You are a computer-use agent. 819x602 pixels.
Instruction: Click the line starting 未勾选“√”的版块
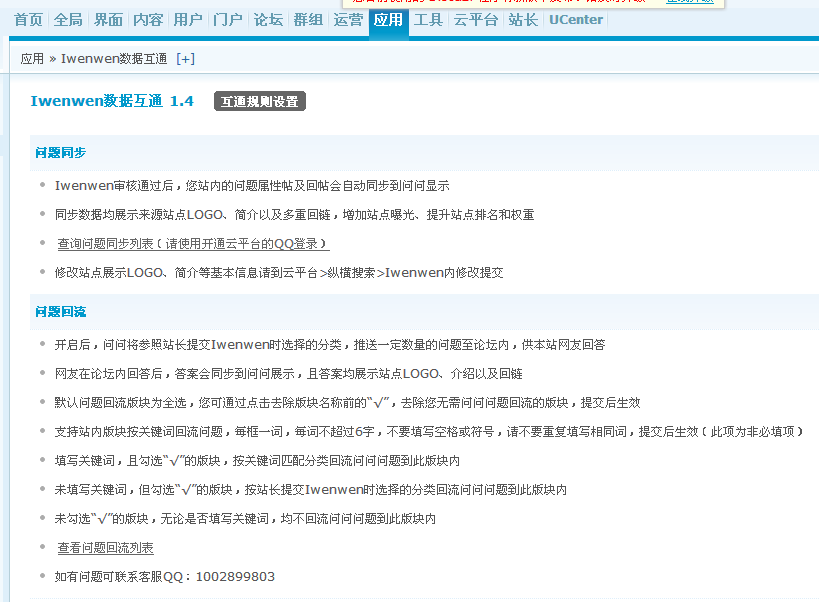pos(245,518)
